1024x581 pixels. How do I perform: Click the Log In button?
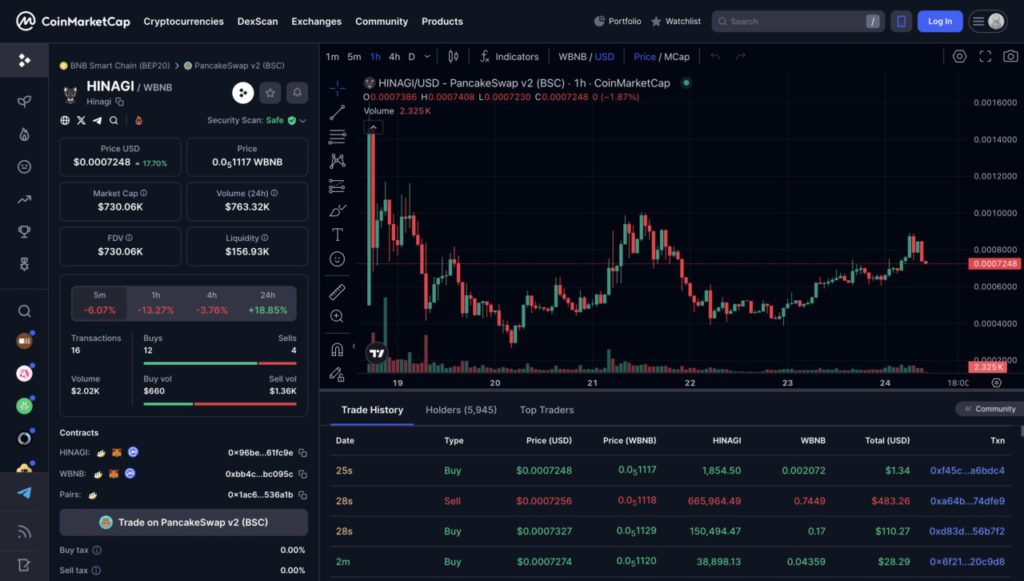coord(939,21)
